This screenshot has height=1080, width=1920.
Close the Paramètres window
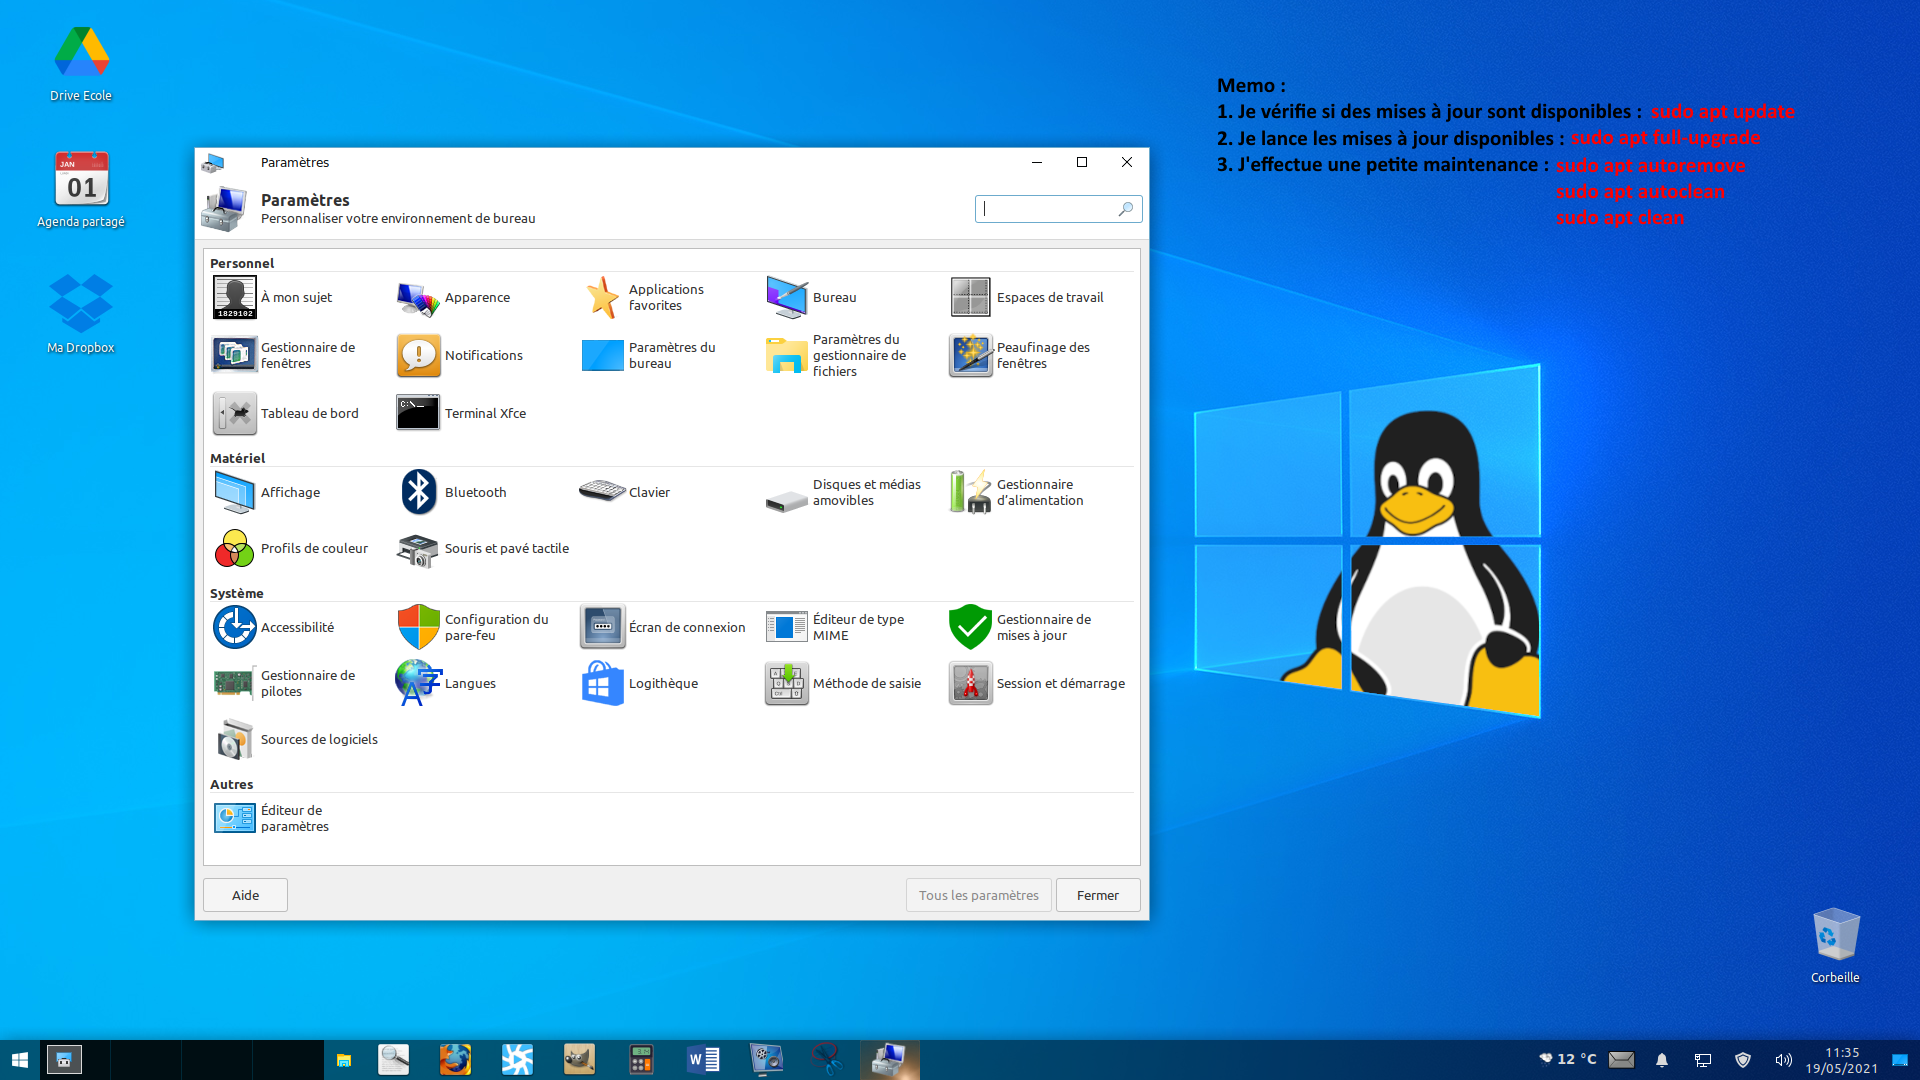1127,162
